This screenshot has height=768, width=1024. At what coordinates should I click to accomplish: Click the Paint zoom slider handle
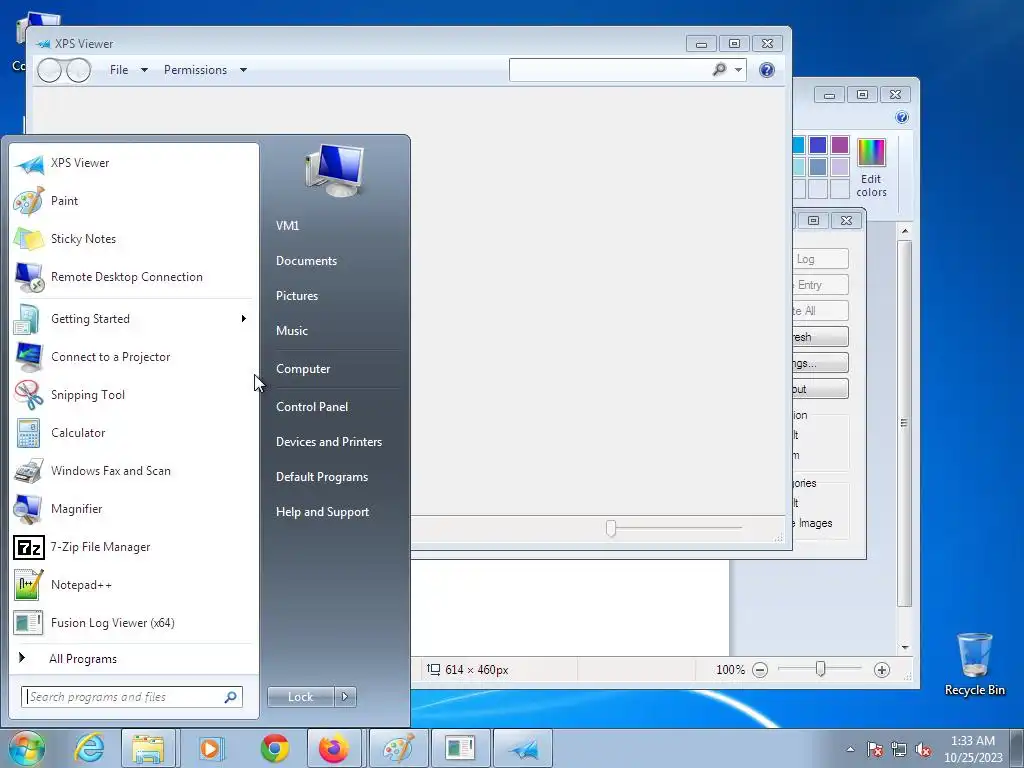821,669
